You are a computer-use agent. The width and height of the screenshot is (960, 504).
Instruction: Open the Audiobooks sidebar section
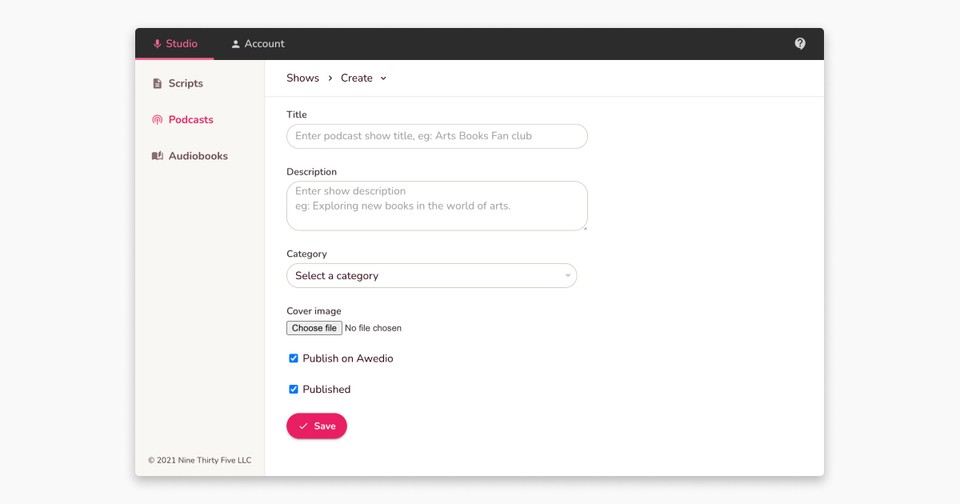(197, 156)
